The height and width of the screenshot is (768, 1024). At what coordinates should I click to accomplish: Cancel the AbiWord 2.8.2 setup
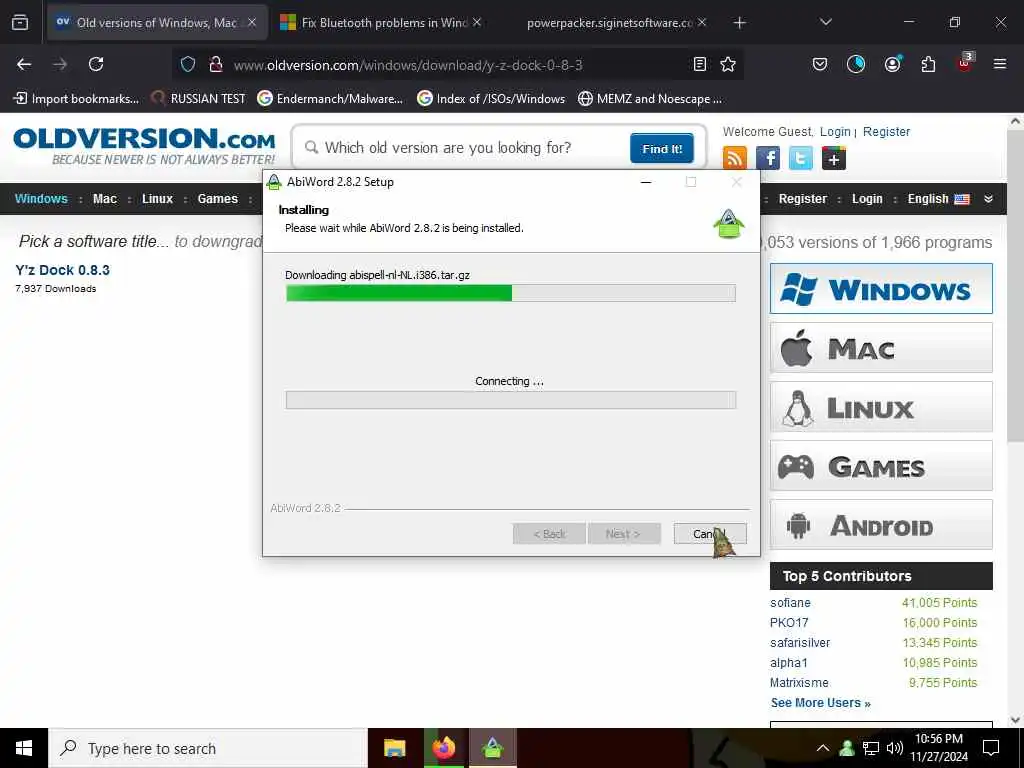[710, 534]
